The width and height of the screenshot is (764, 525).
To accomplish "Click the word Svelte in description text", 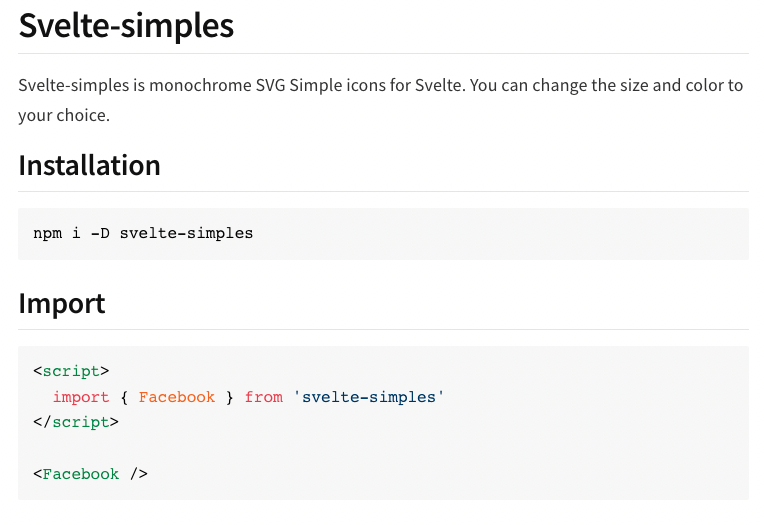I will 438,85.
